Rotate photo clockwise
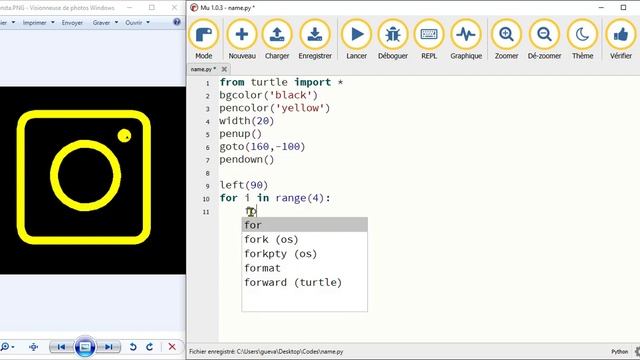The width and height of the screenshot is (640, 360). tap(149, 347)
